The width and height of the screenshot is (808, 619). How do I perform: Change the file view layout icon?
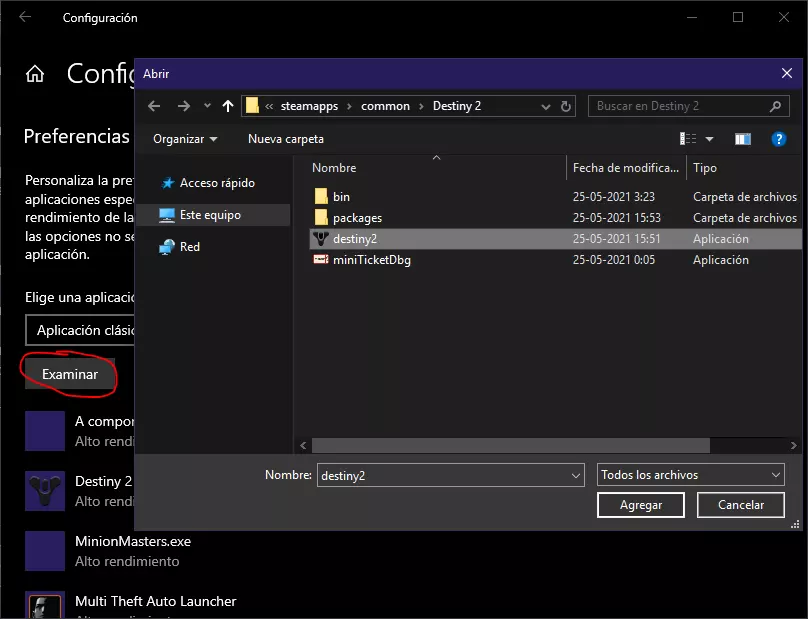tap(688, 139)
